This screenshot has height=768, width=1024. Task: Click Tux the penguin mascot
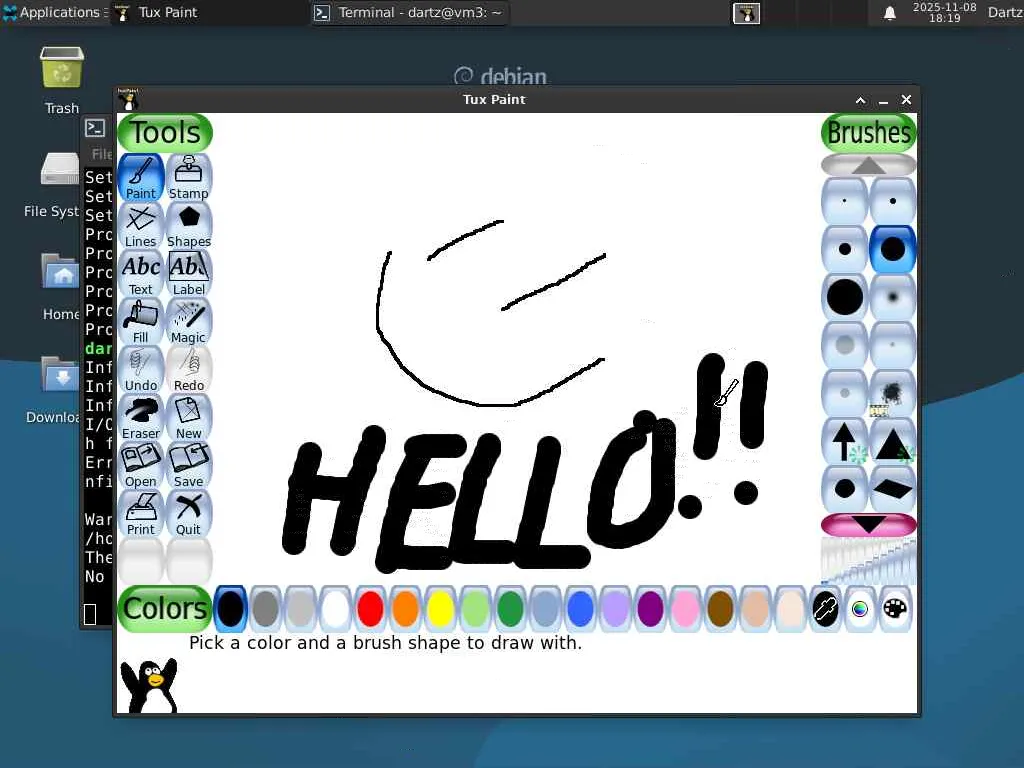coord(149,685)
